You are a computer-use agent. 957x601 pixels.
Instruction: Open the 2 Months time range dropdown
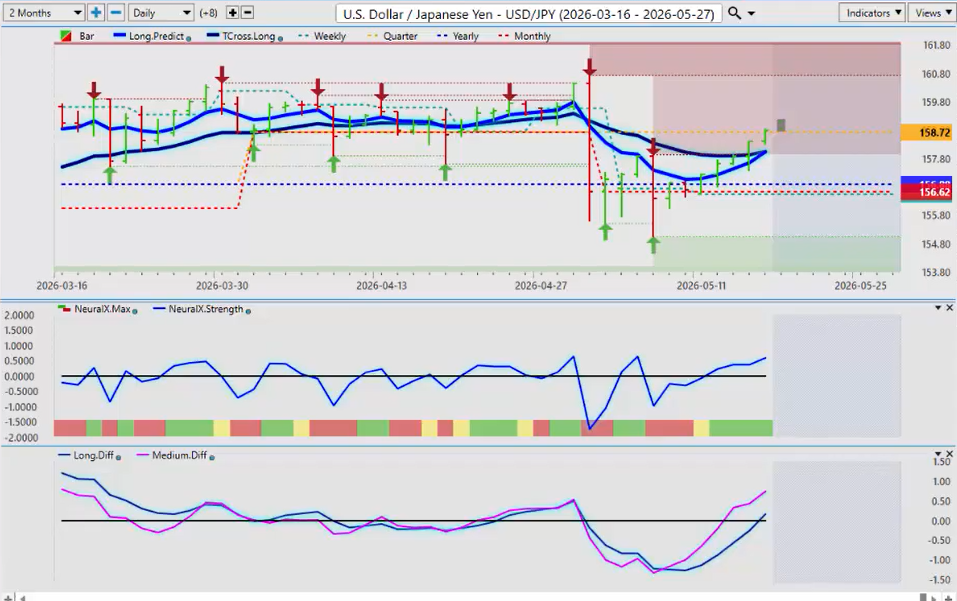coord(43,12)
